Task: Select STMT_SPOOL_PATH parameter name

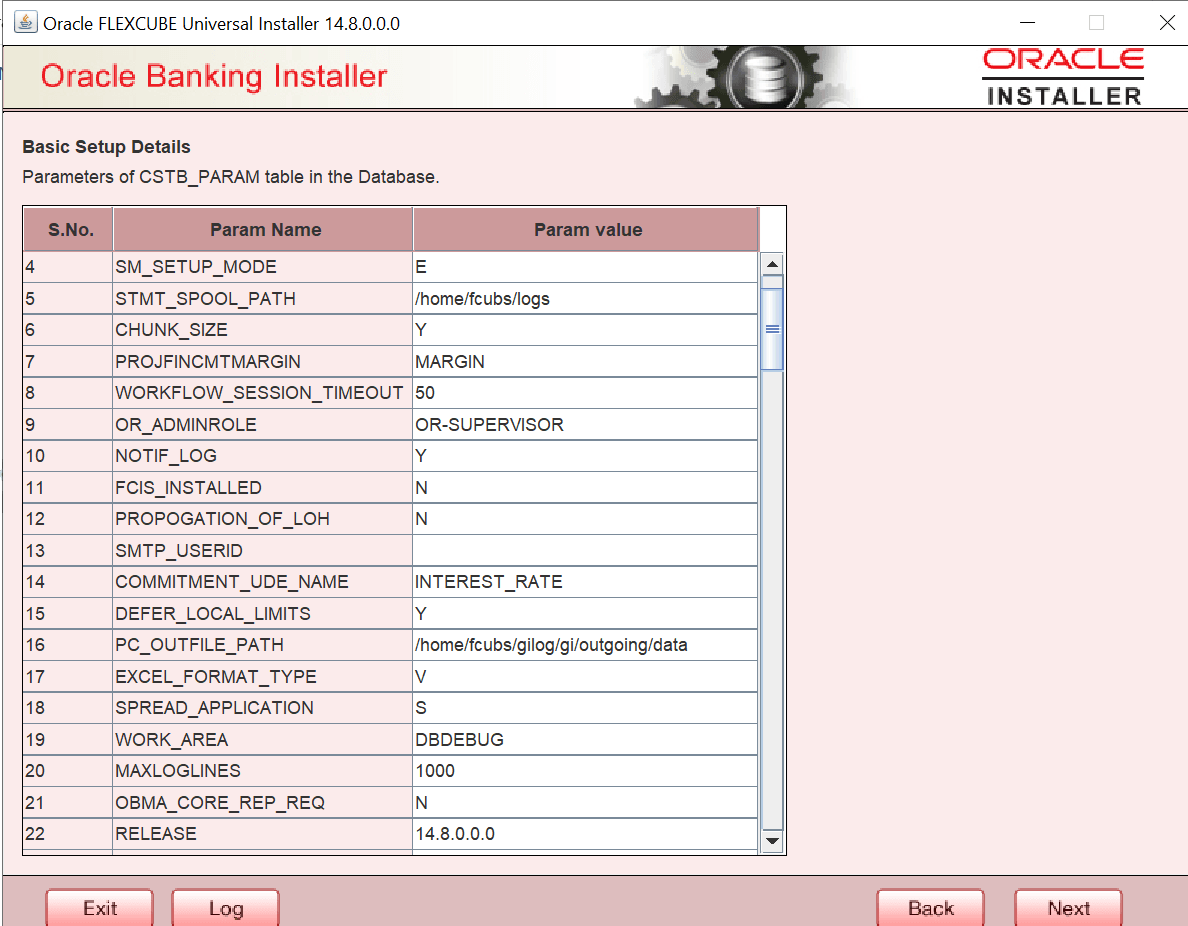Action: (263, 299)
